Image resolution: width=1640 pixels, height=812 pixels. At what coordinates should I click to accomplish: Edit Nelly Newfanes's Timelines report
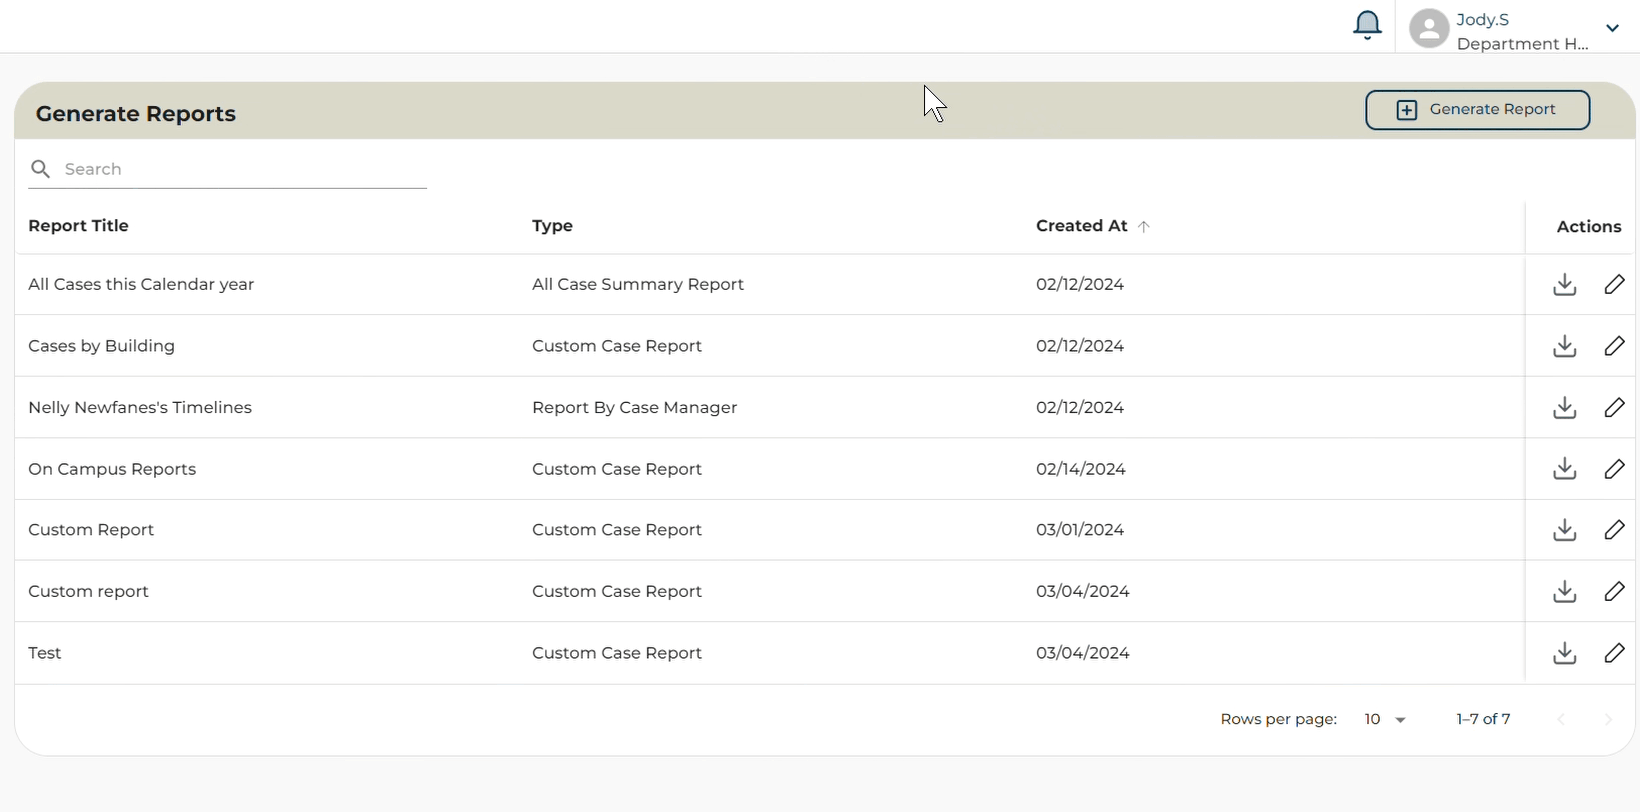[1614, 408]
